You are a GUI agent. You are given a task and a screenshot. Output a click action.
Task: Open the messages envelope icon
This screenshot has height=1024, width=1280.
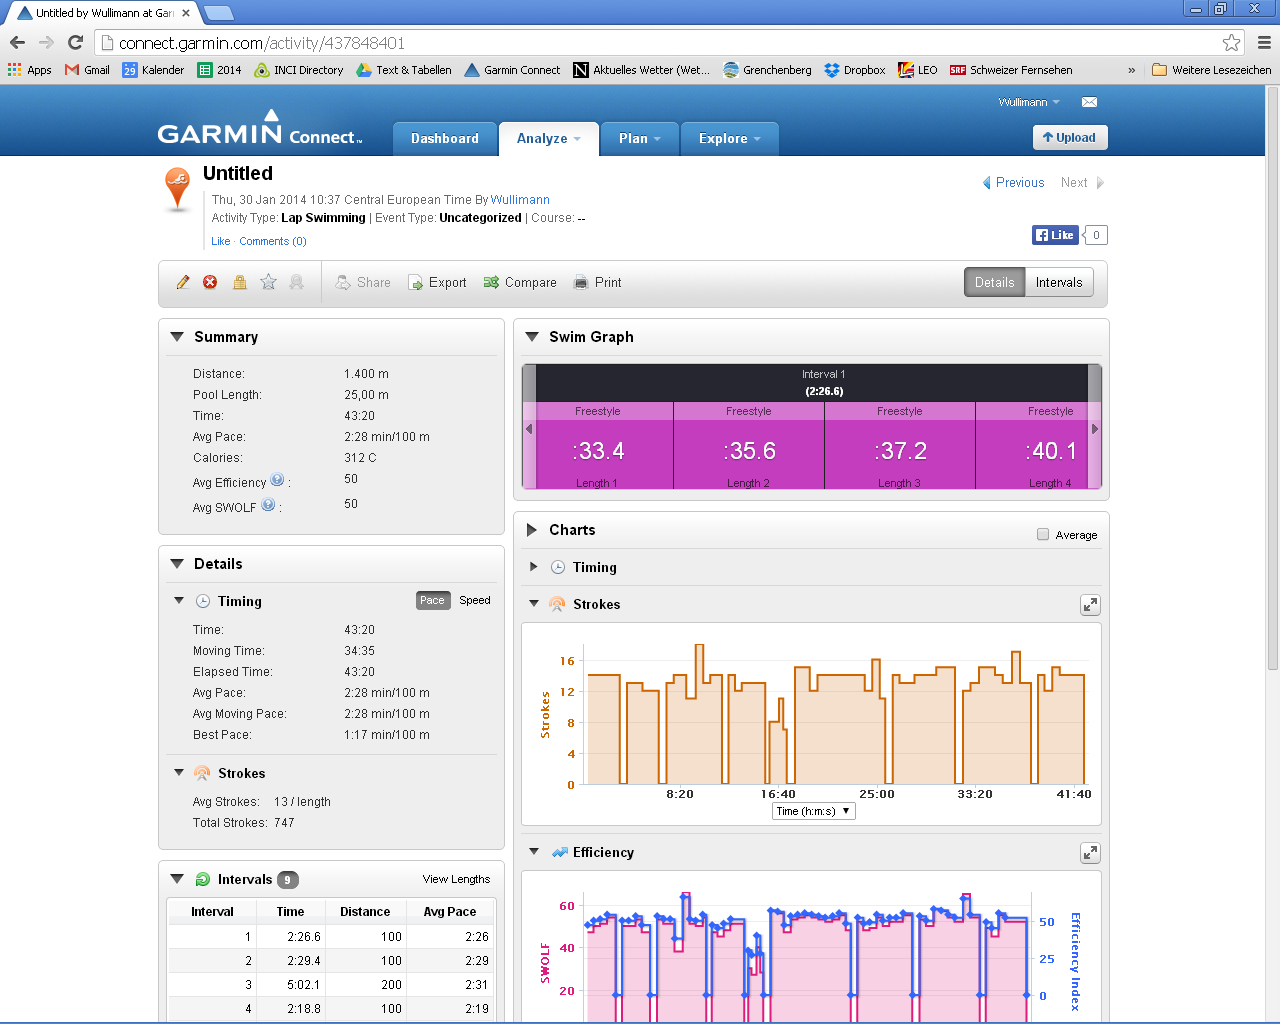(1089, 102)
